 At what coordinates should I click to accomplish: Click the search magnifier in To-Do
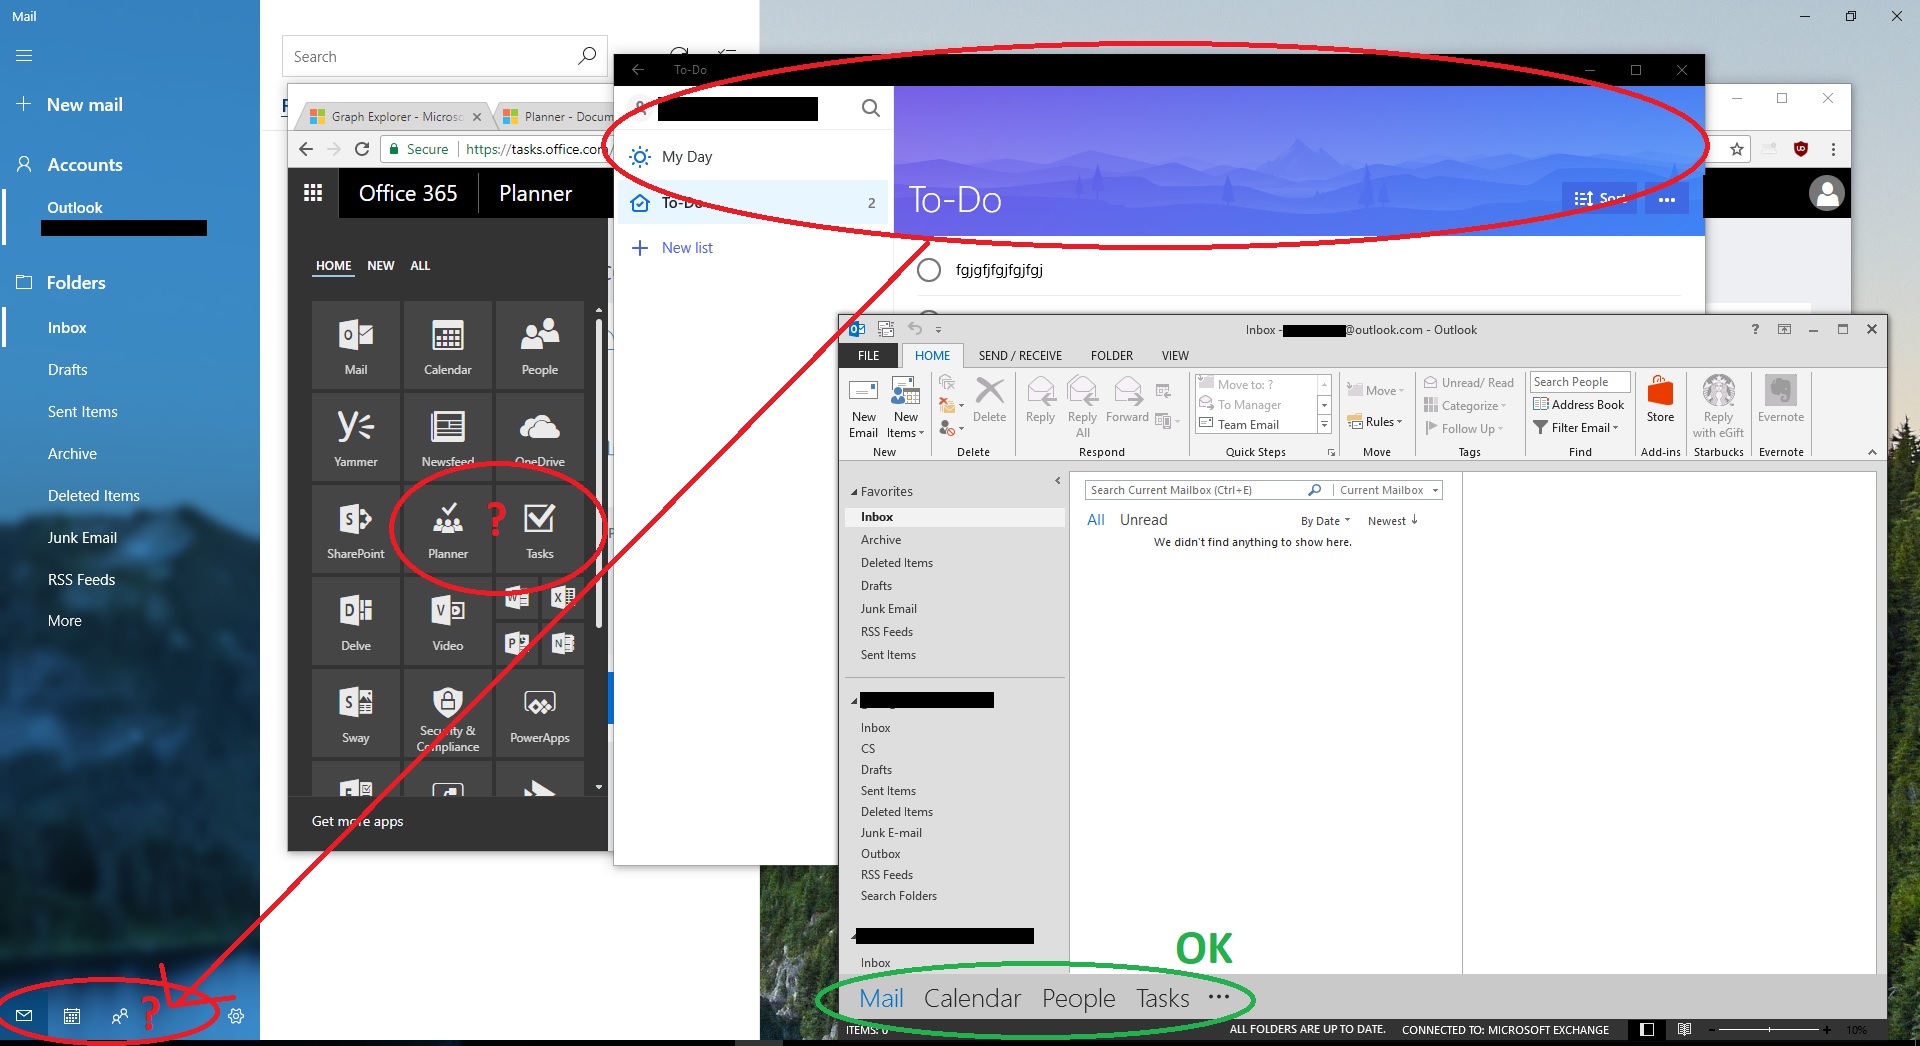[x=871, y=108]
